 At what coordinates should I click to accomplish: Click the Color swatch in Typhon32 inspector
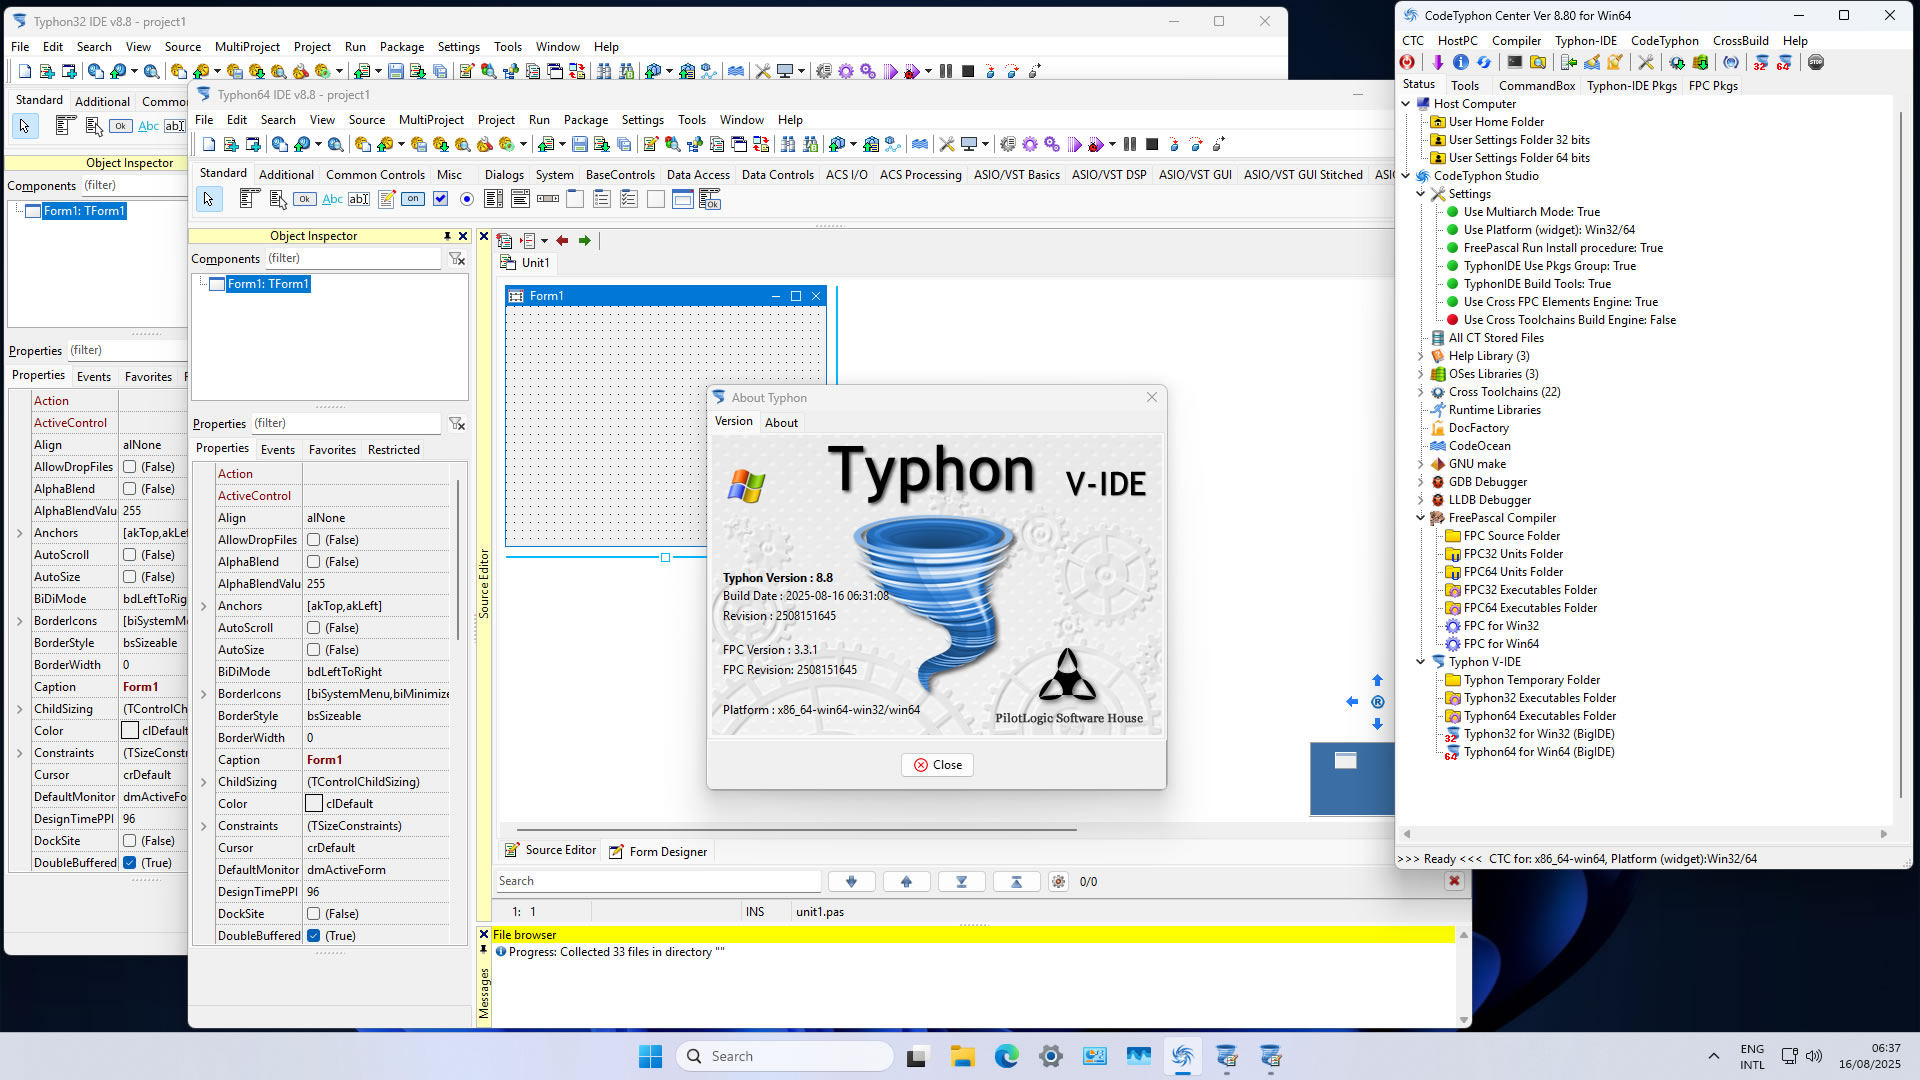130,731
